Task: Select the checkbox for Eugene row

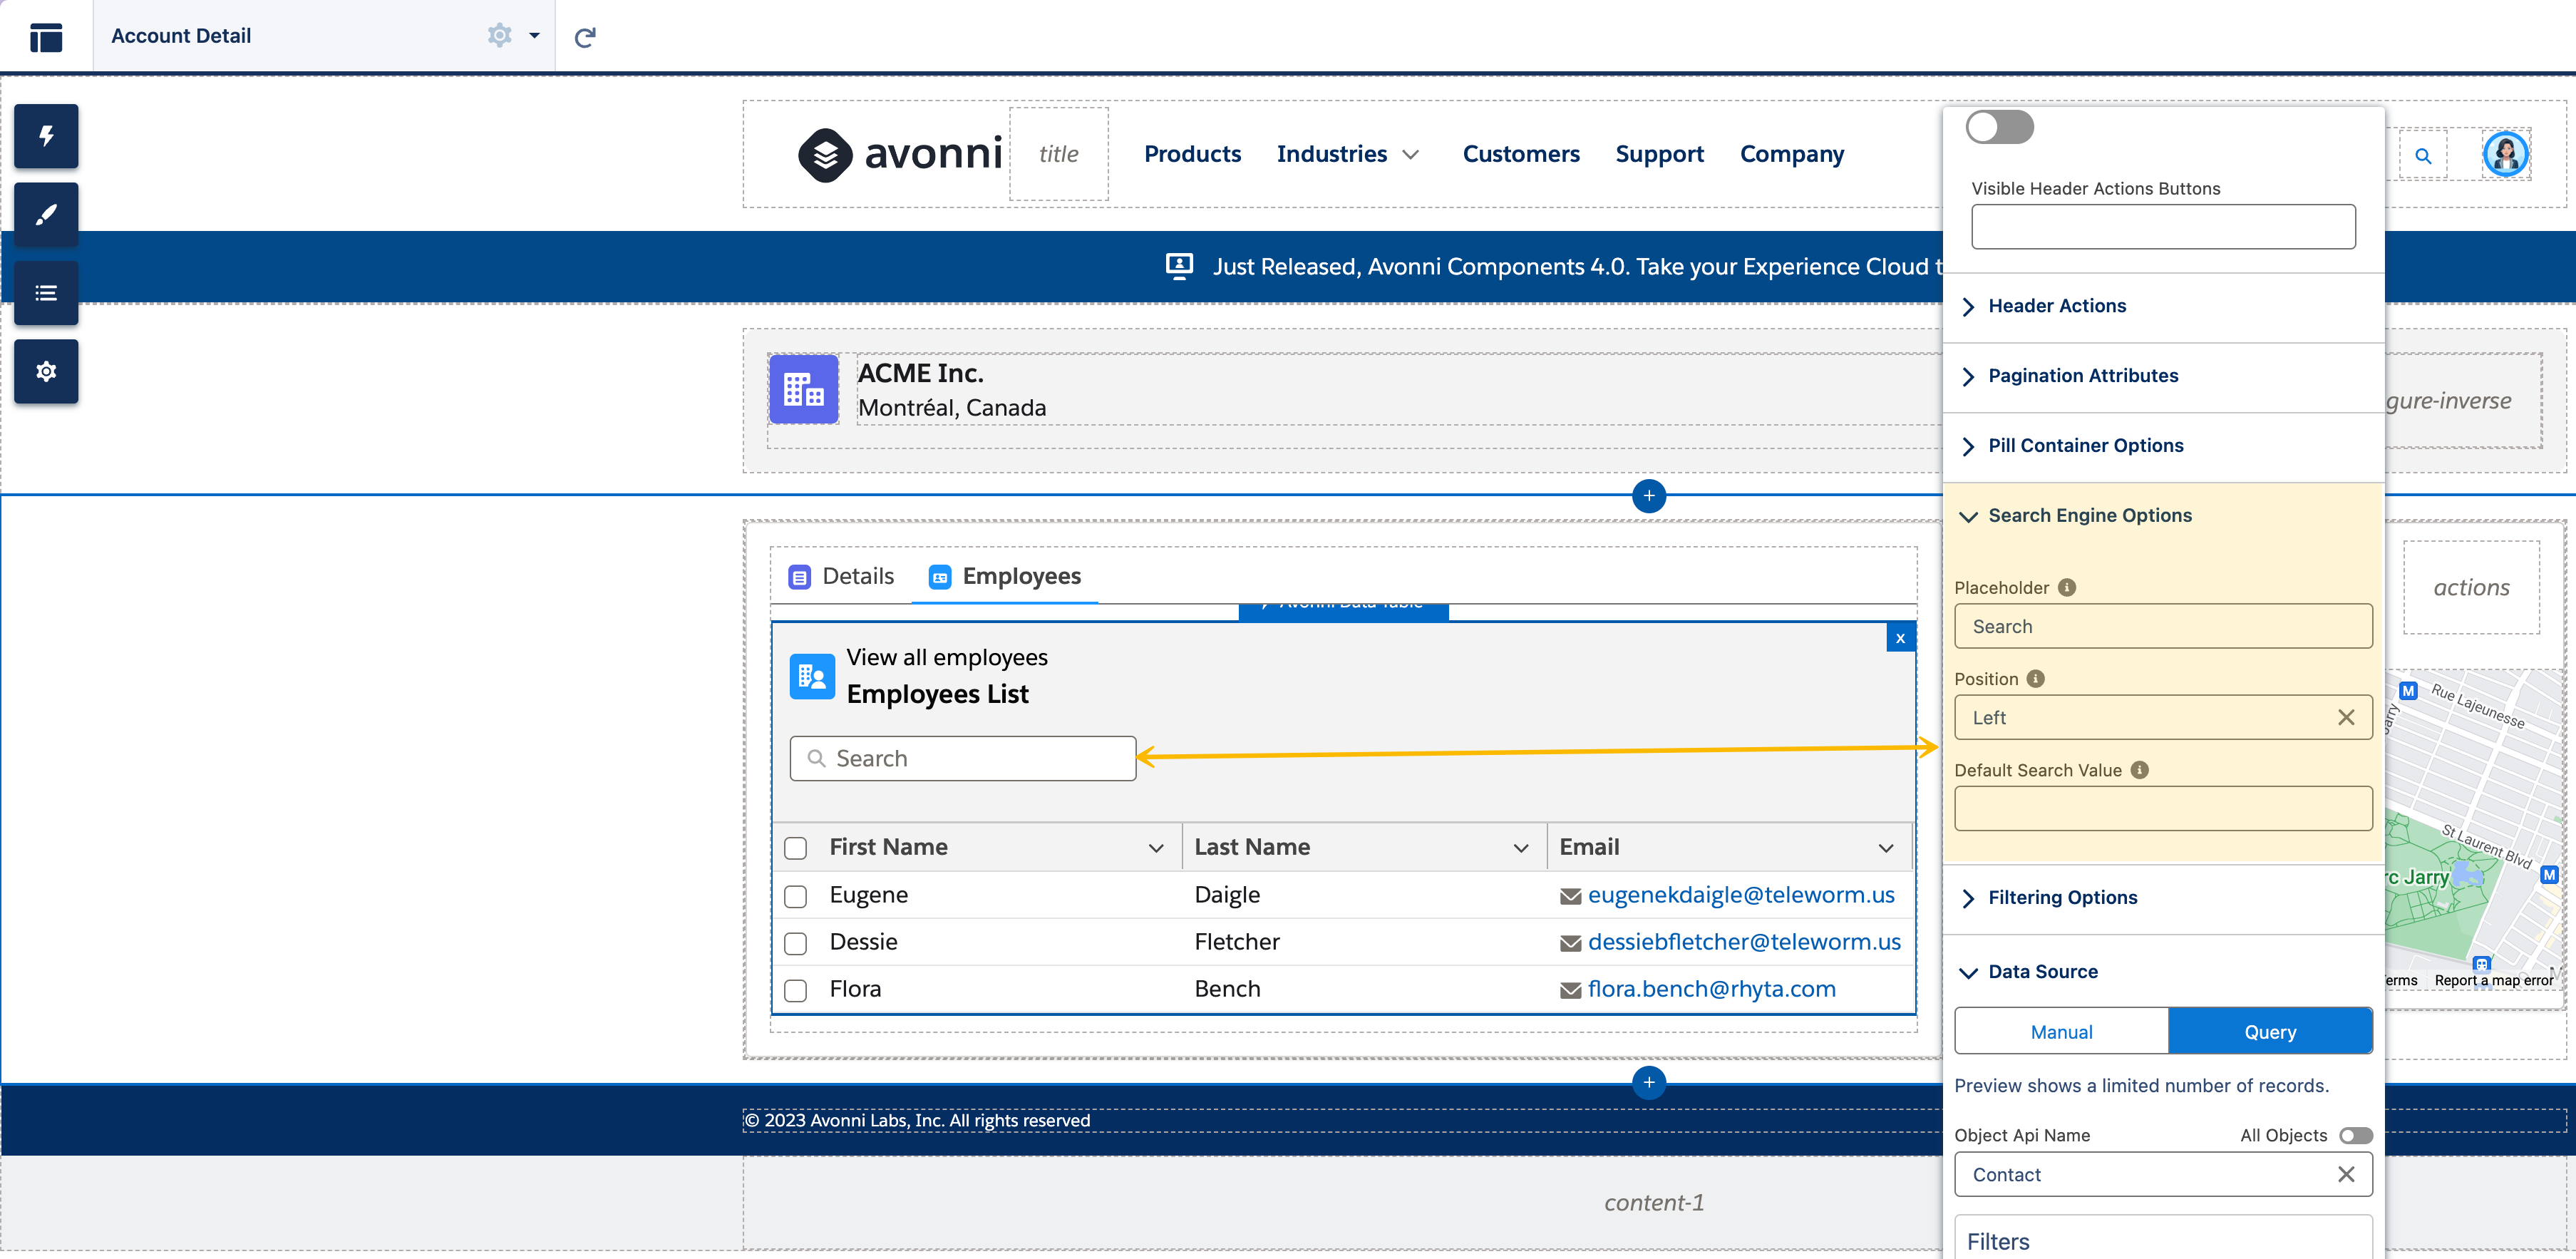Action: 795,896
